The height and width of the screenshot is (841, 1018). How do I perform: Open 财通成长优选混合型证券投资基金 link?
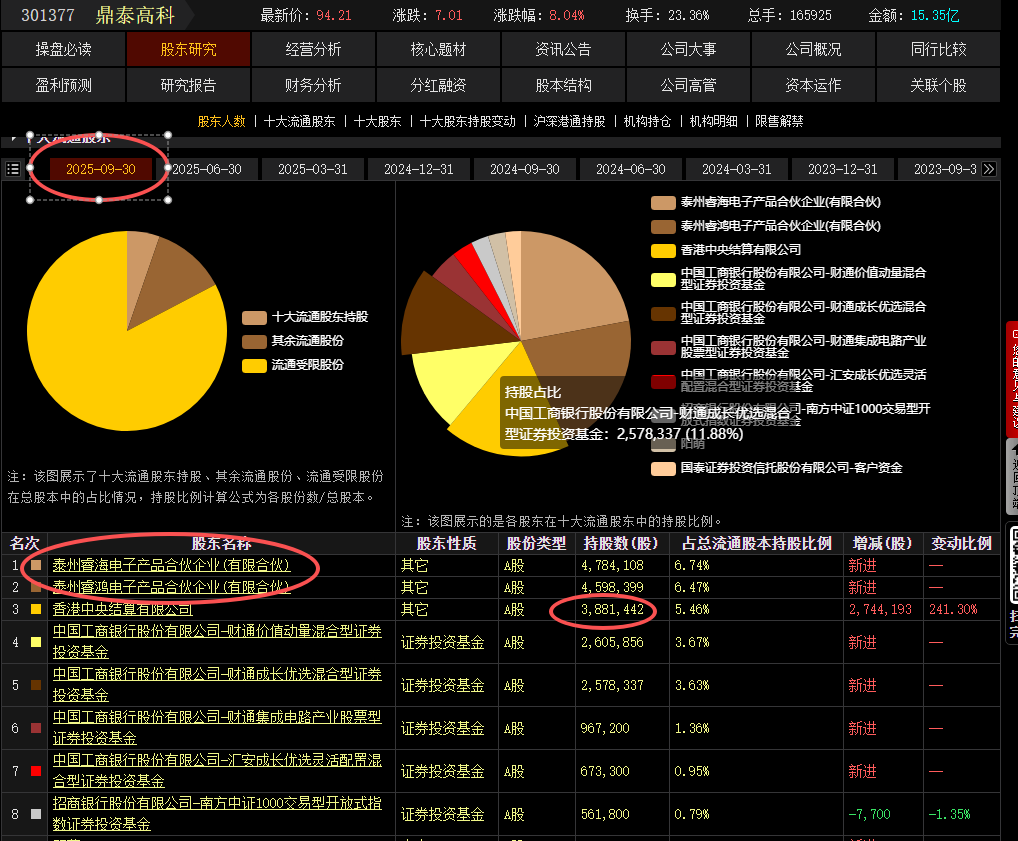coord(217,684)
